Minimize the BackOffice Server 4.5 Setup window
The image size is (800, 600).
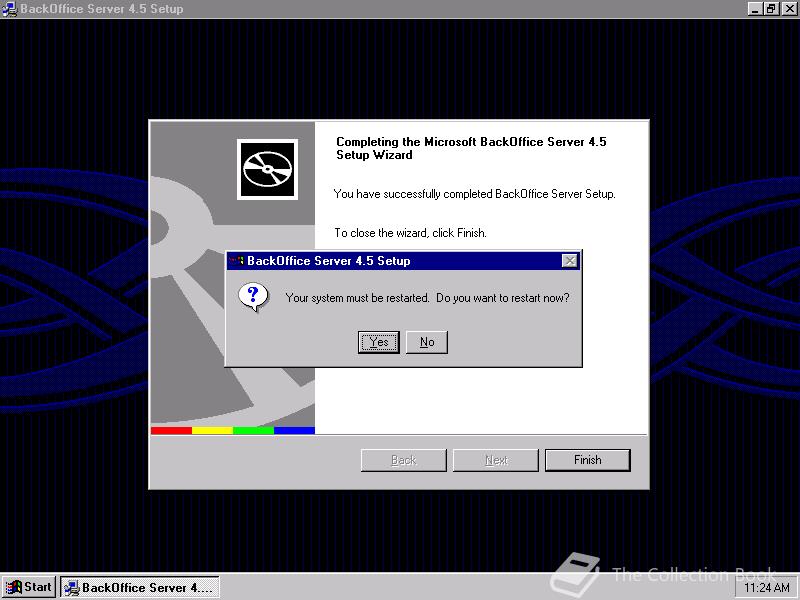(755, 9)
